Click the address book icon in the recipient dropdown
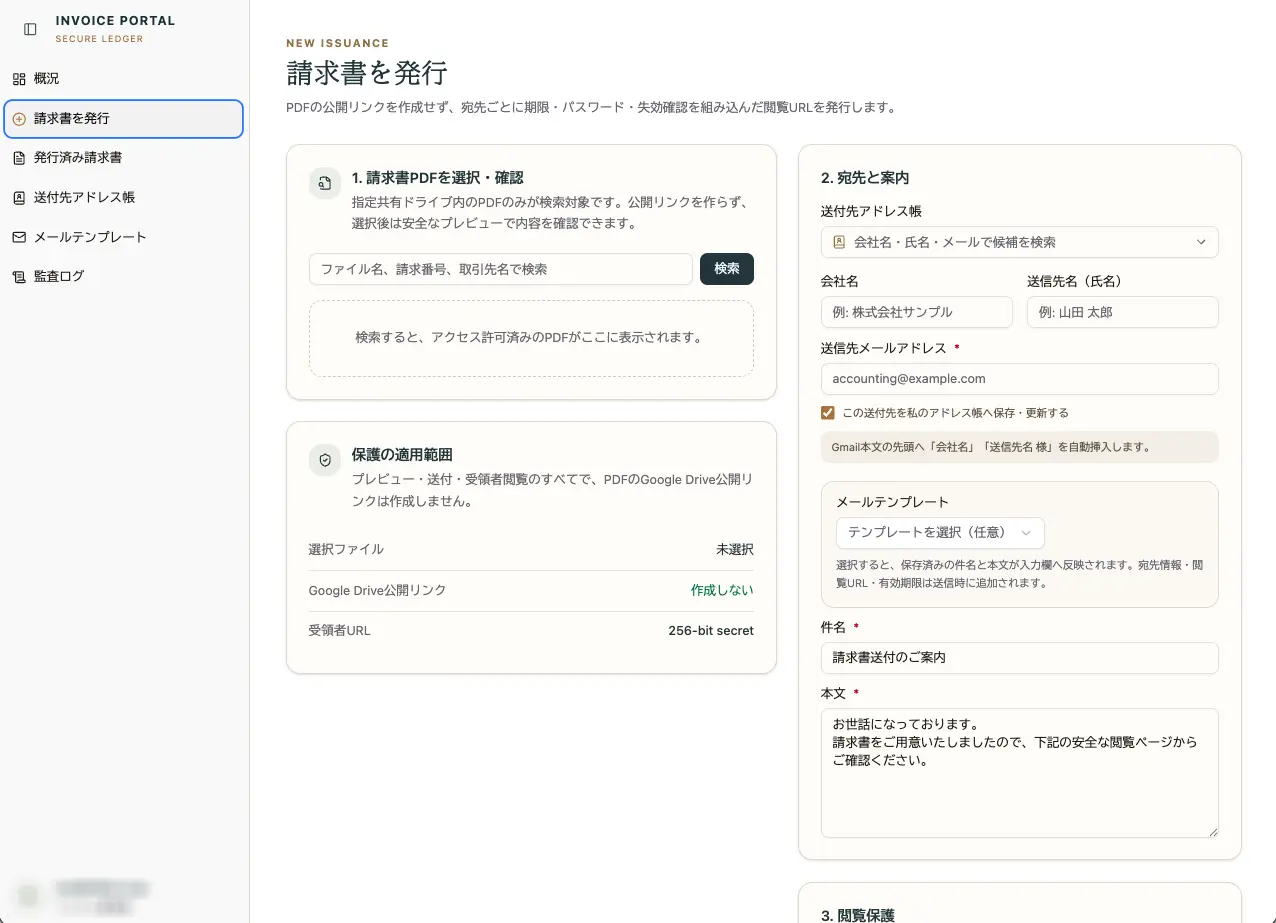Viewport: 1276px width, 923px height. coord(839,242)
